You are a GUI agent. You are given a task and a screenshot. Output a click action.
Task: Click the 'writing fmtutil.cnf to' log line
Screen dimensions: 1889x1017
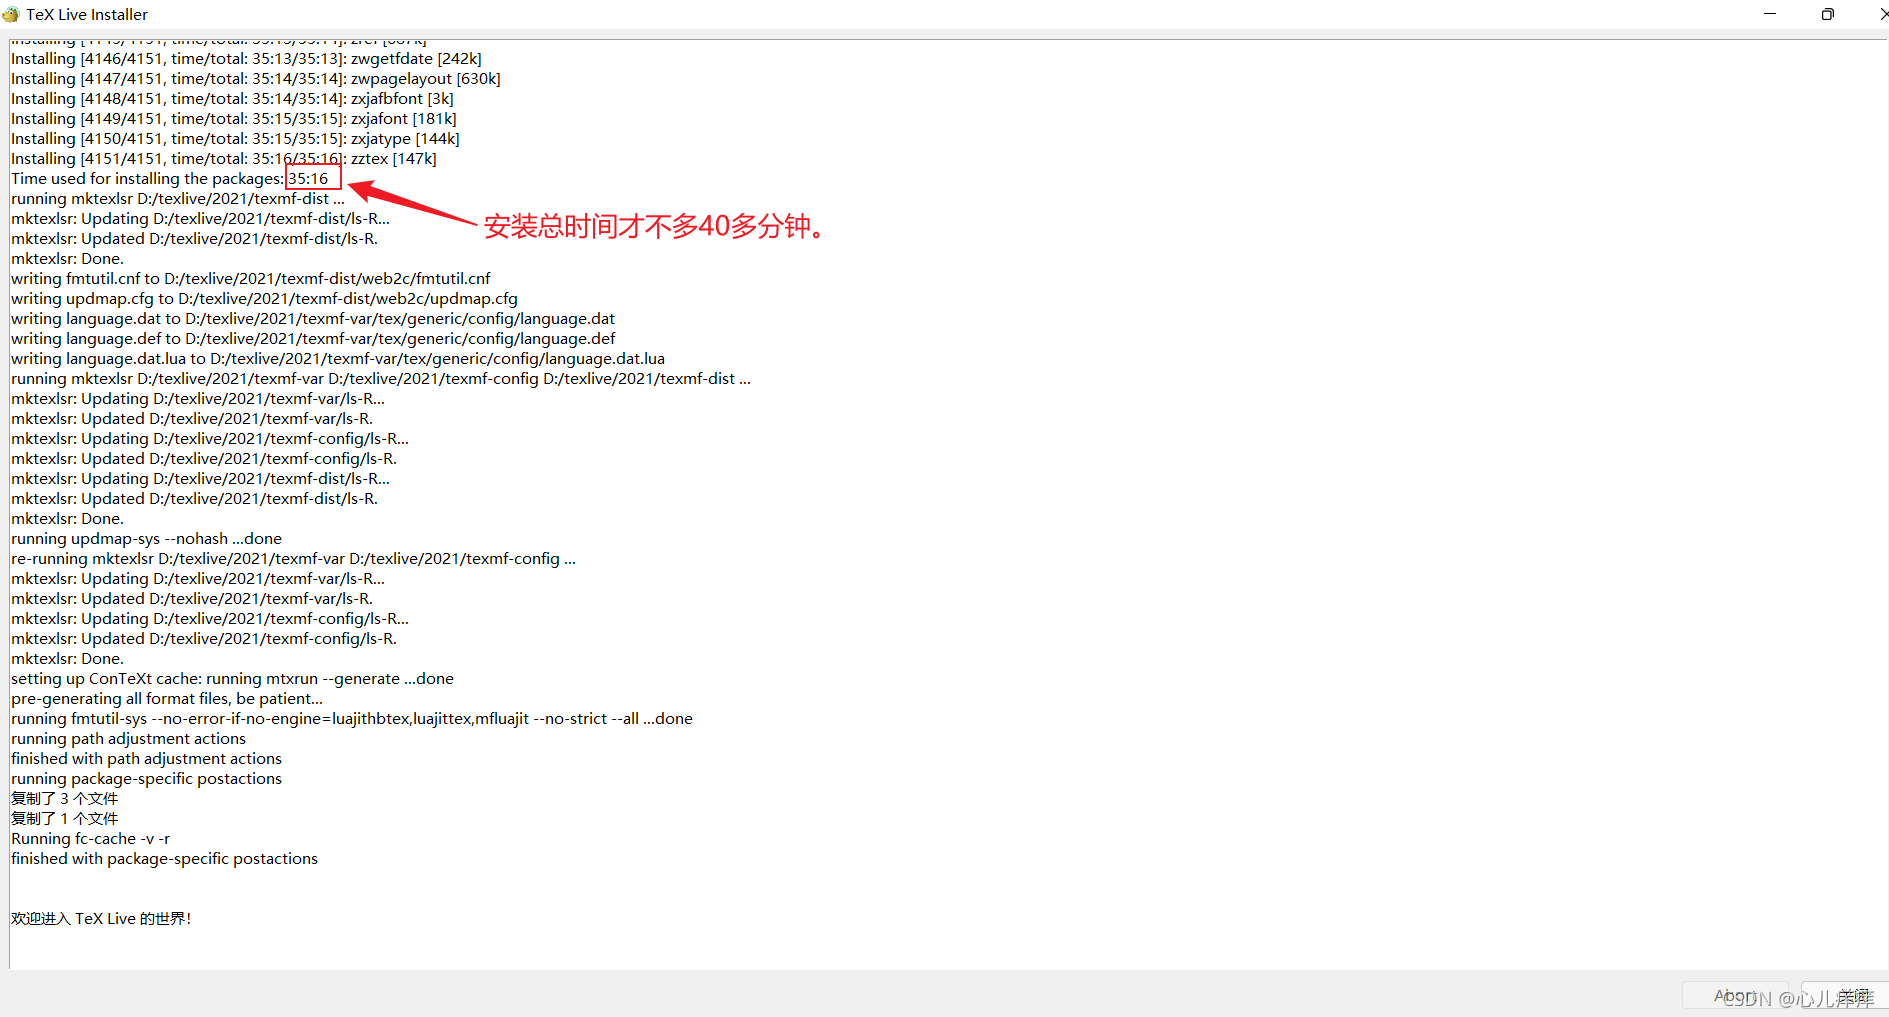[251, 279]
